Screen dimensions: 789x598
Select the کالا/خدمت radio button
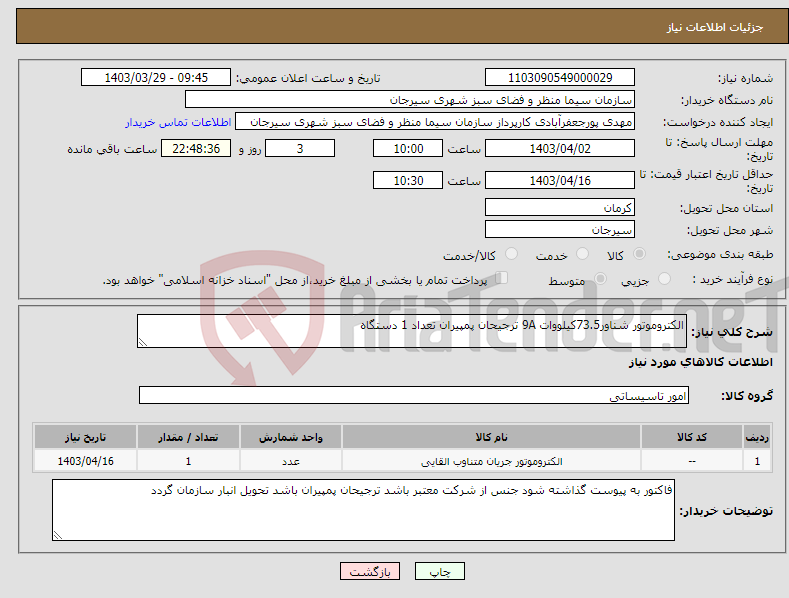coord(511,254)
